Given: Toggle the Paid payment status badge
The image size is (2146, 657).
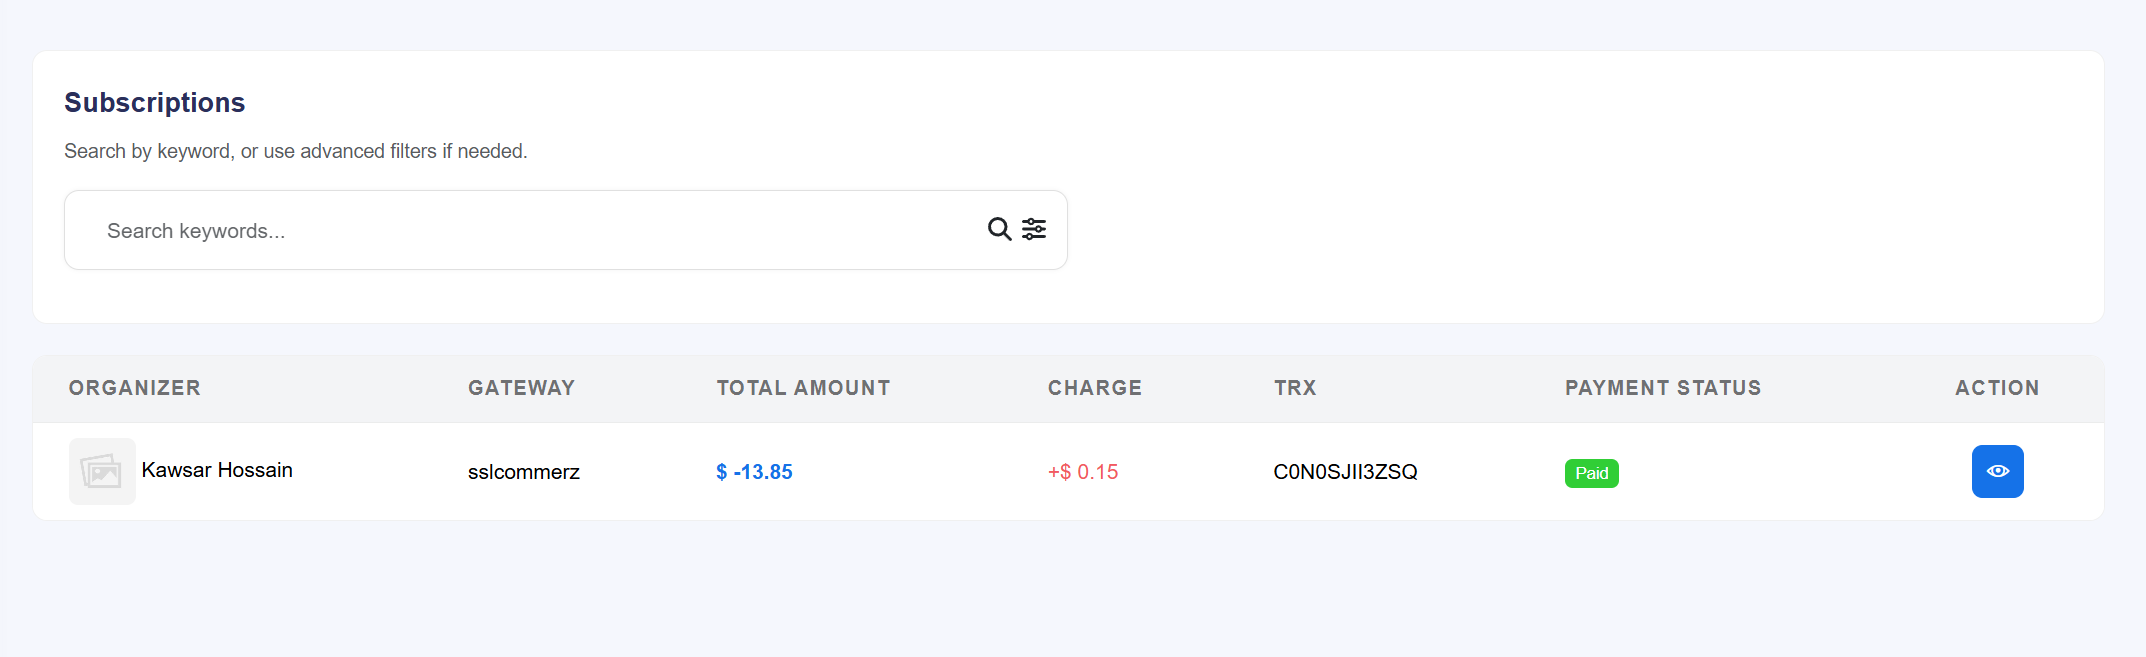Looking at the screenshot, I should pyautogui.click(x=1591, y=472).
